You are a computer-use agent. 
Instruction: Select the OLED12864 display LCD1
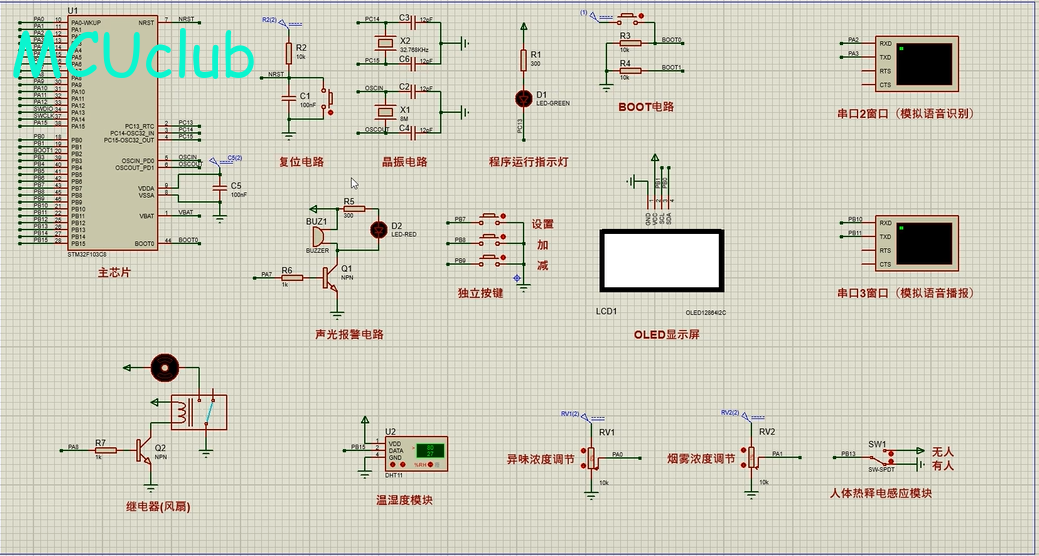661,260
